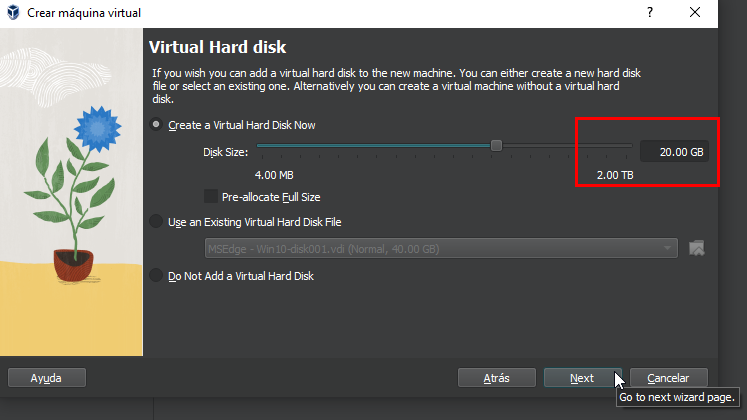Click the 4.00 MB minimum size label
Screen dimensions: 747x420
274,175
